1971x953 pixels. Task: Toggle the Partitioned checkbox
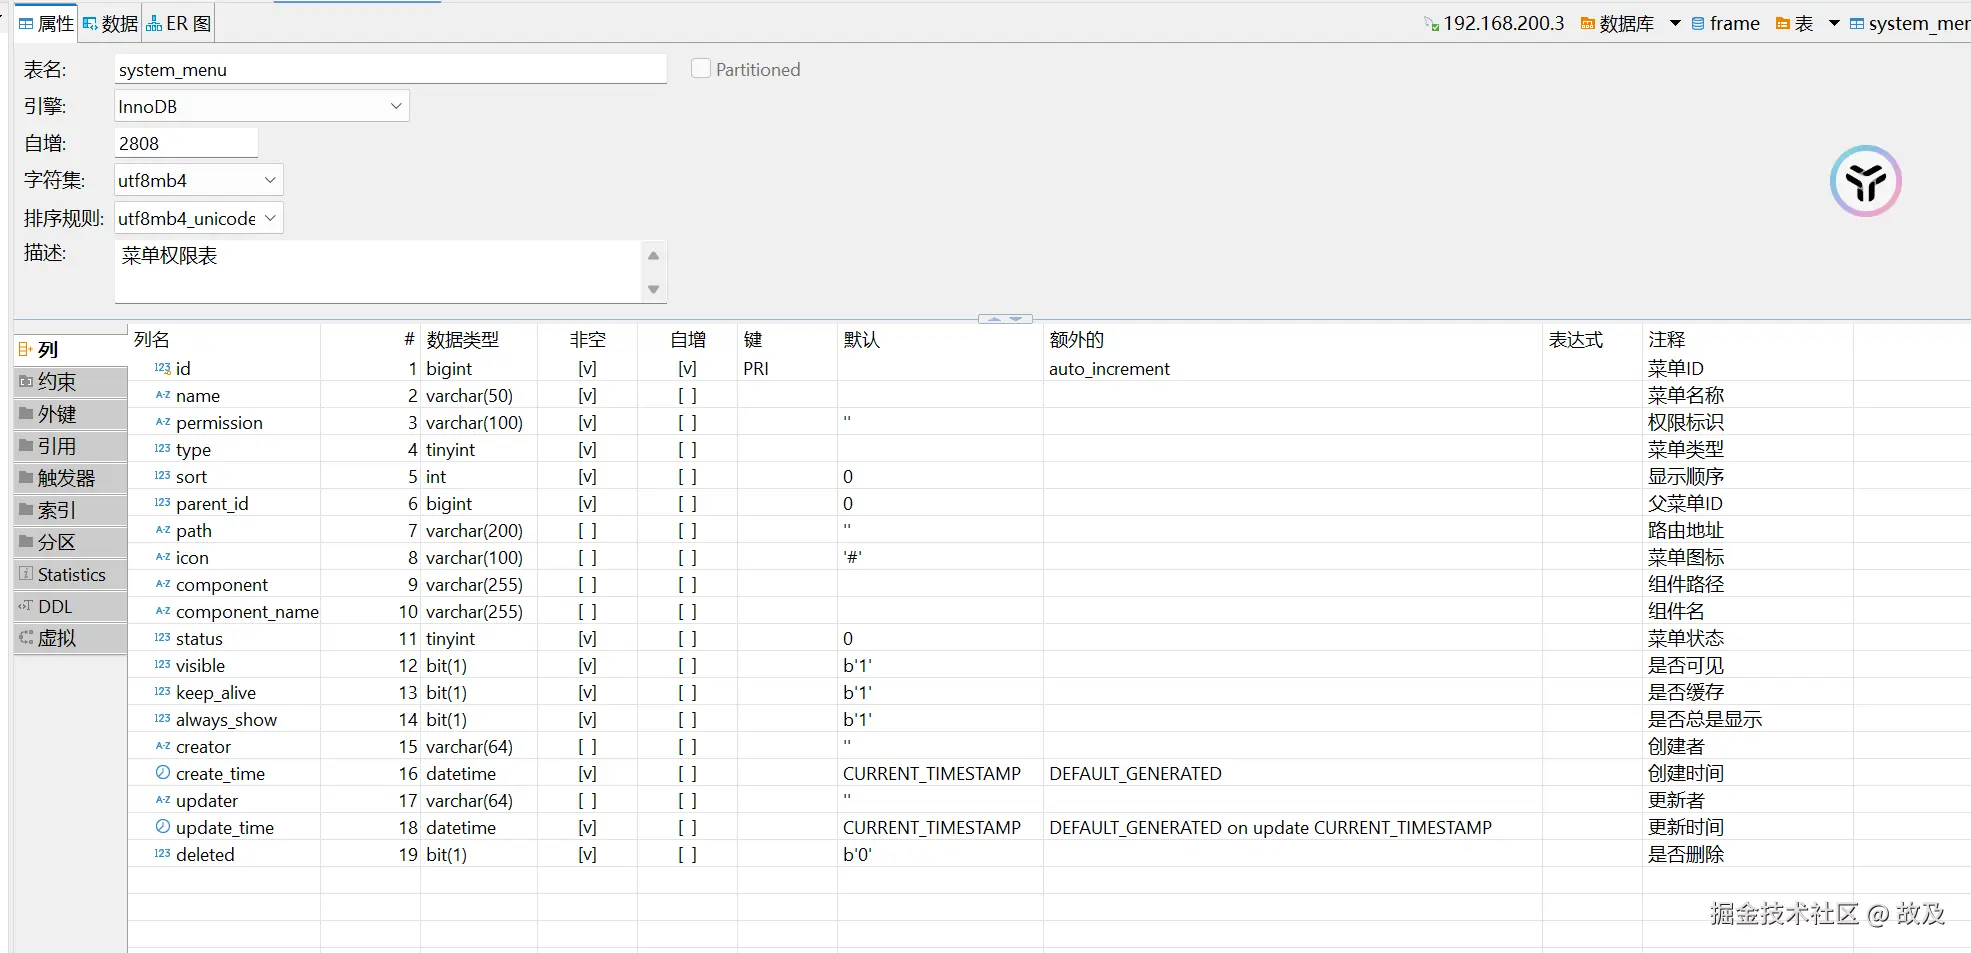point(701,69)
